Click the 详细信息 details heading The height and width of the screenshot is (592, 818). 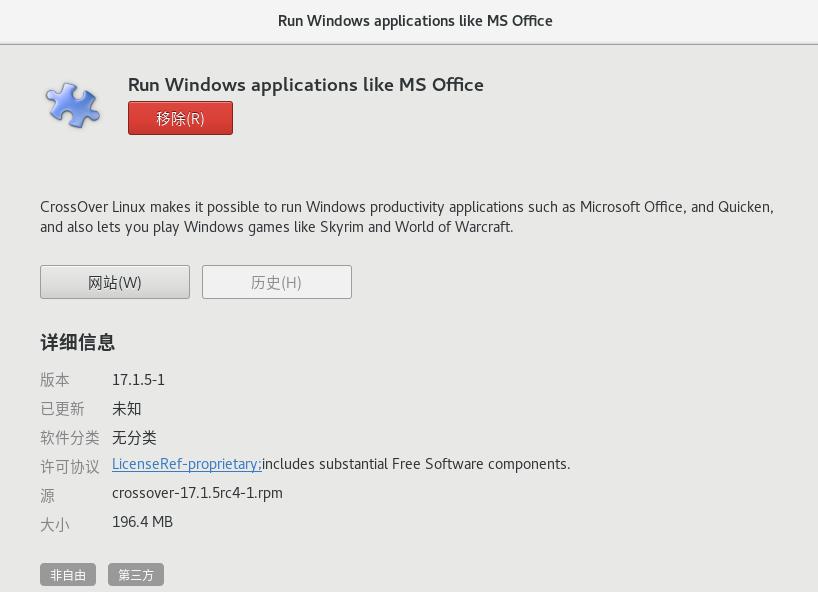77,343
